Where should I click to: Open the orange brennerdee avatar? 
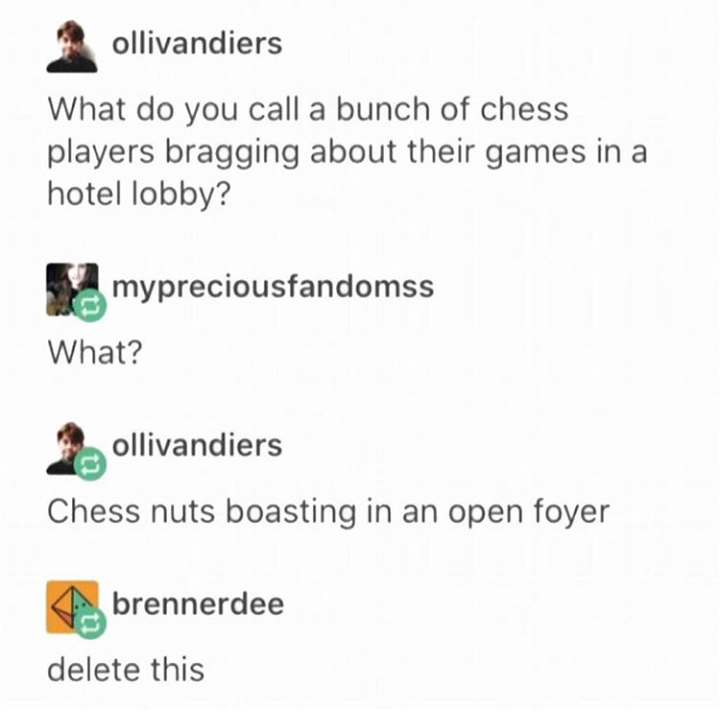pos(72,607)
